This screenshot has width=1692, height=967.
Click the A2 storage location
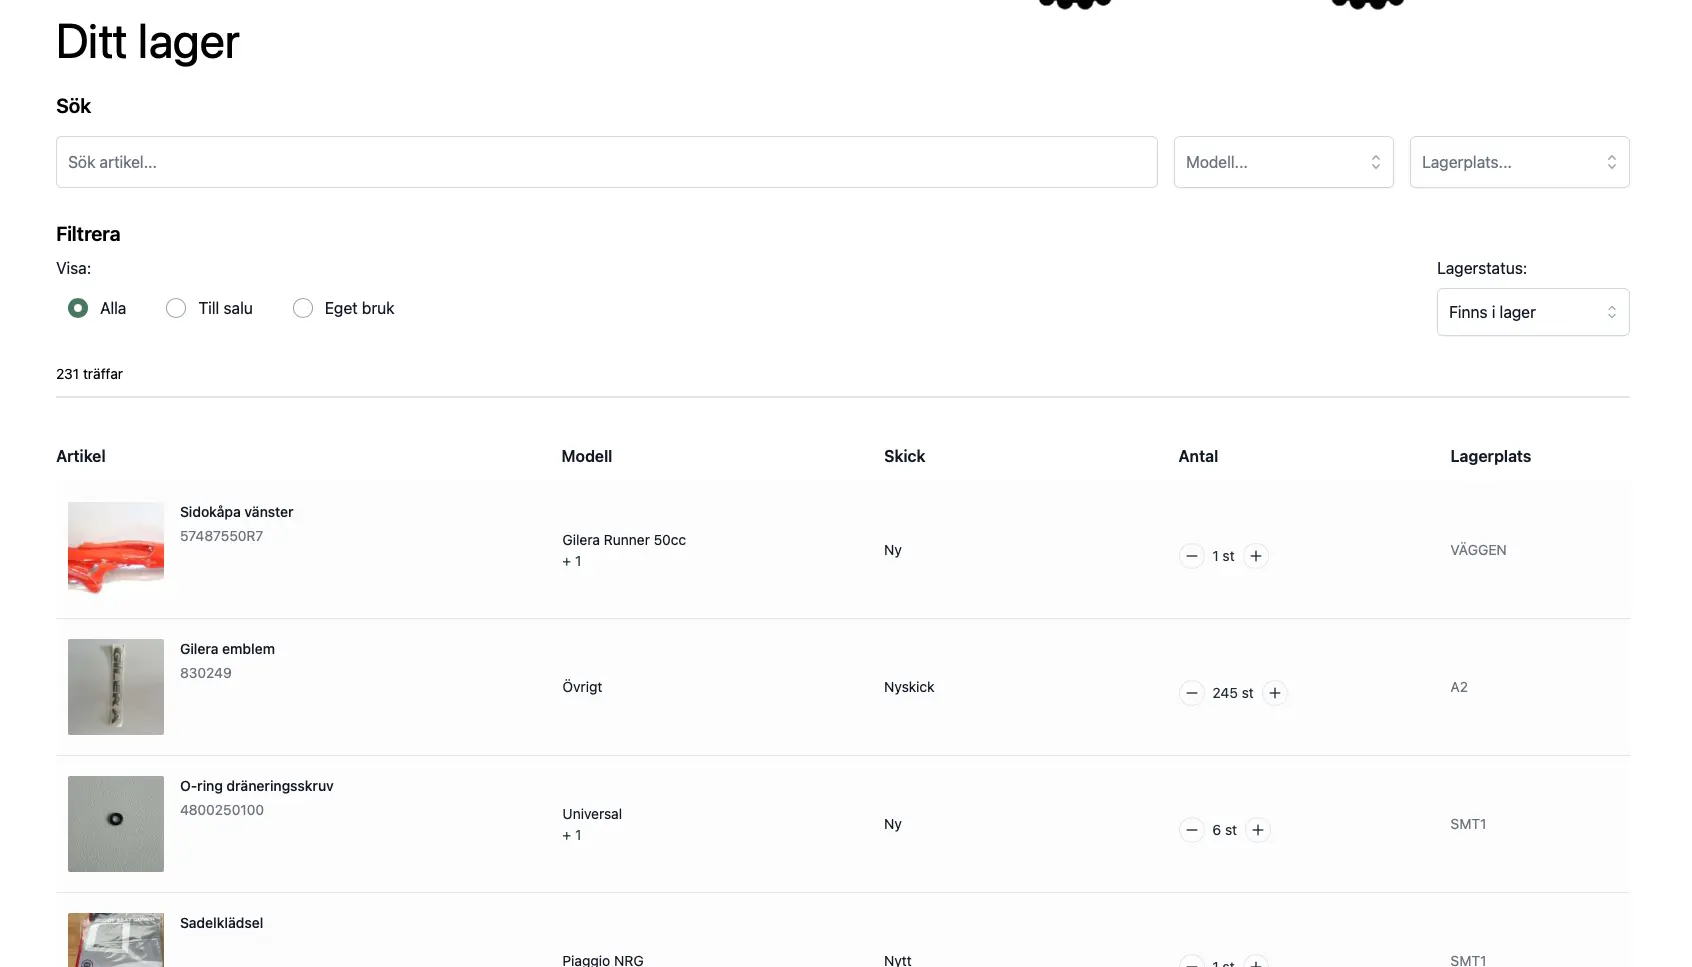[1459, 687]
